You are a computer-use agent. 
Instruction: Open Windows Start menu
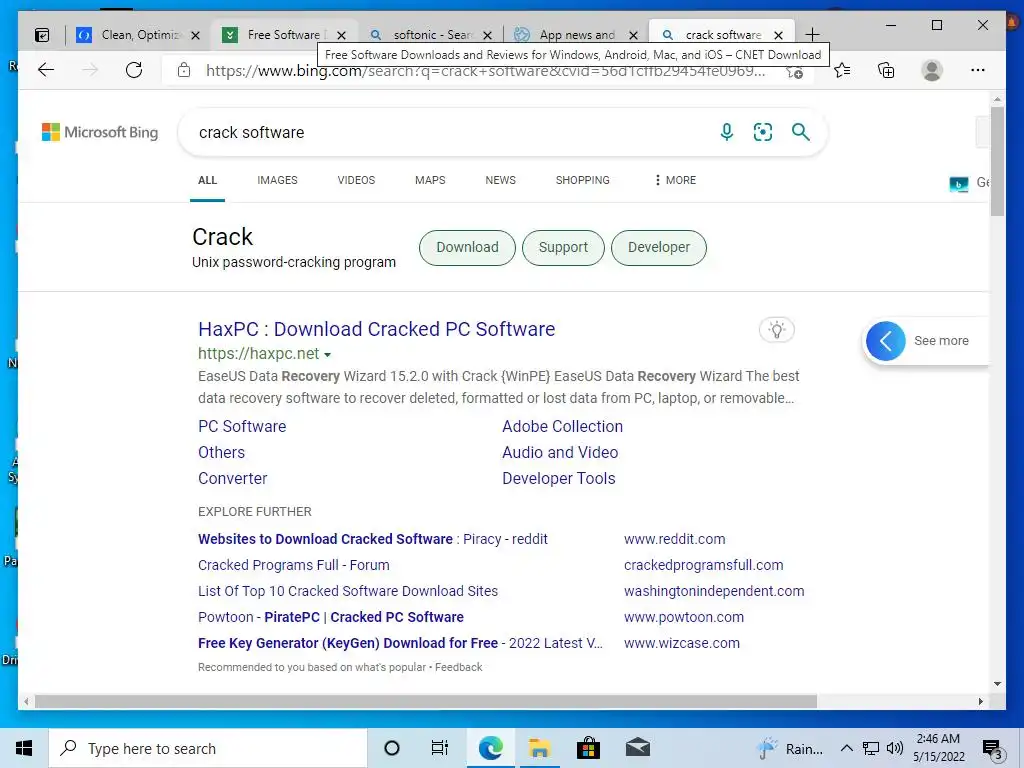(x=24, y=748)
